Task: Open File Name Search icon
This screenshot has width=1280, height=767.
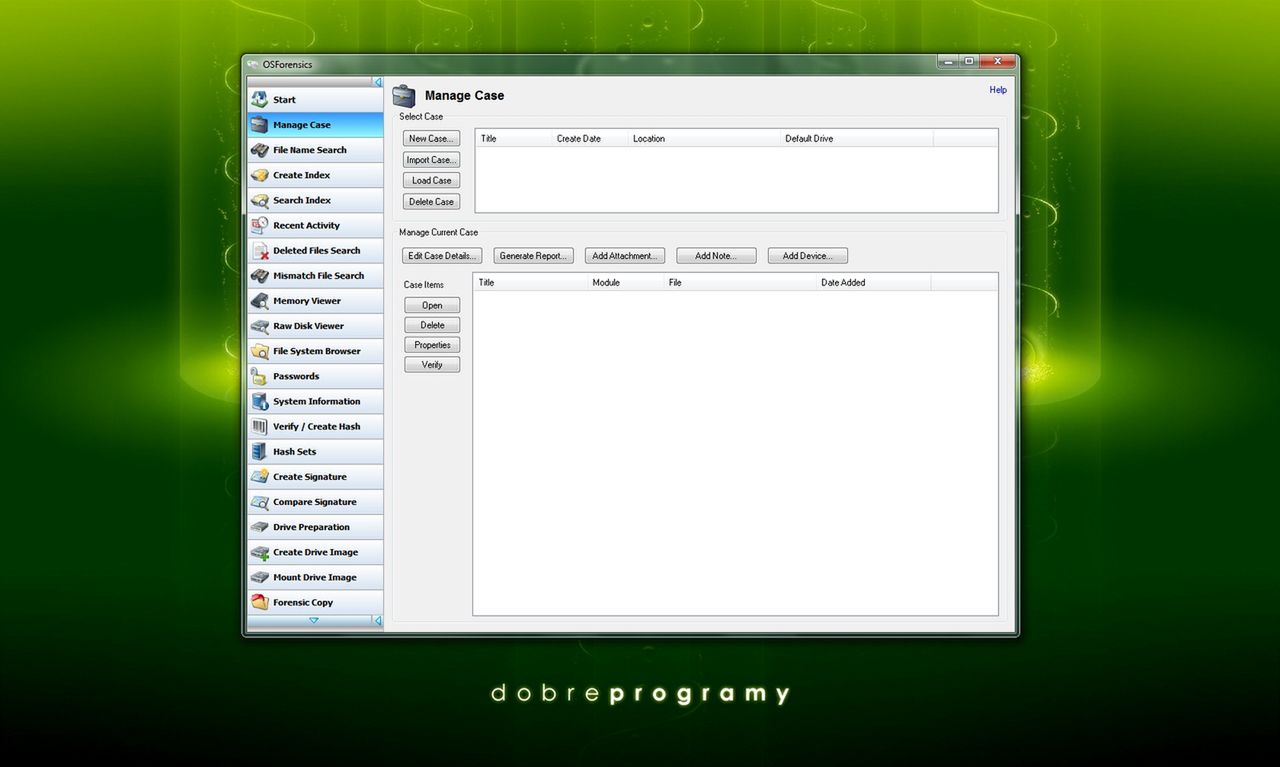Action: (259, 150)
